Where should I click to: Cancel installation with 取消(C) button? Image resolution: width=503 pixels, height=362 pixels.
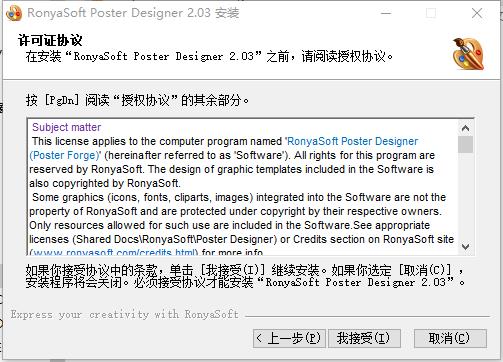coord(450,338)
